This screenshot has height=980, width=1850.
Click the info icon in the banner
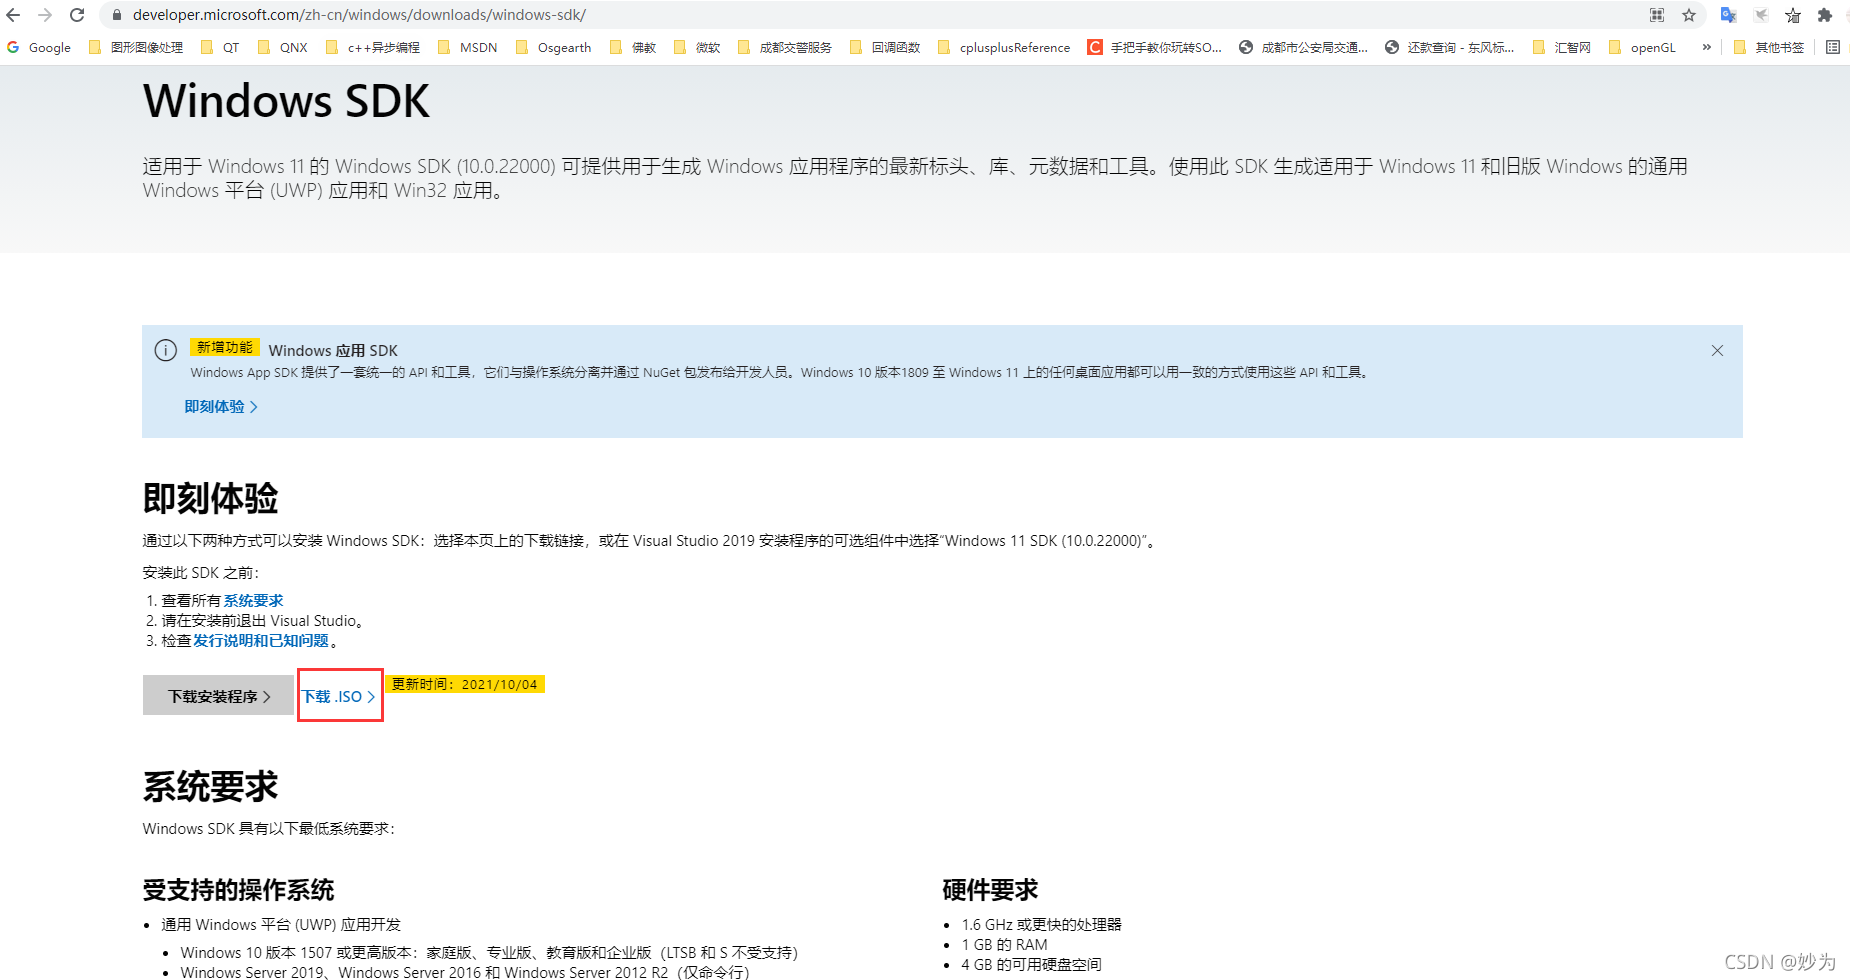point(166,350)
